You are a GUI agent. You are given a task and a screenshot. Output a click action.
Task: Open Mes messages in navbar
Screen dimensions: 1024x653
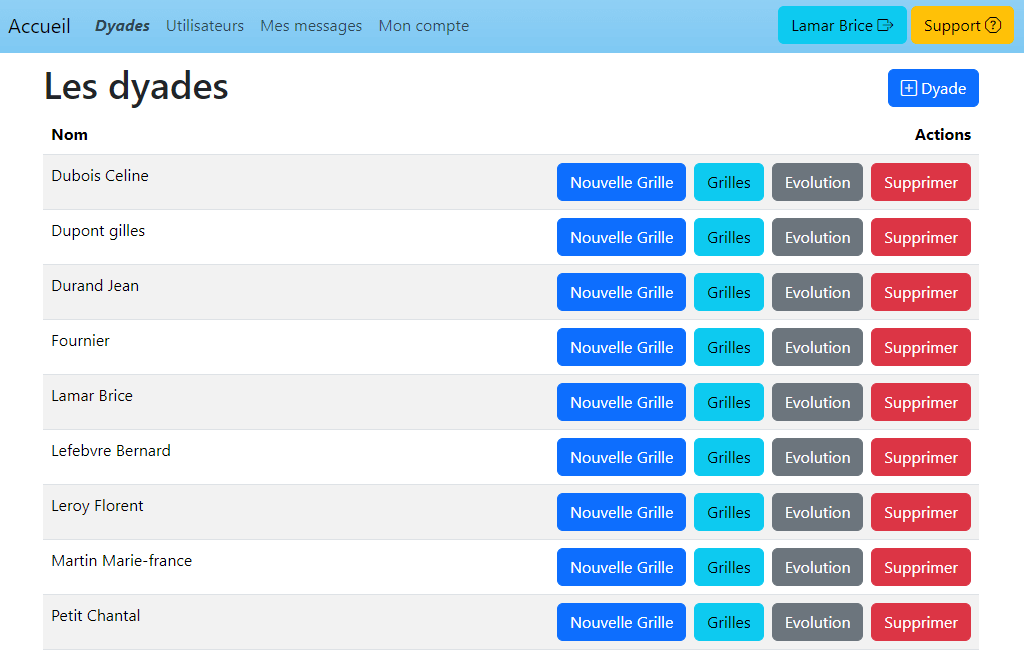pyautogui.click(x=311, y=26)
